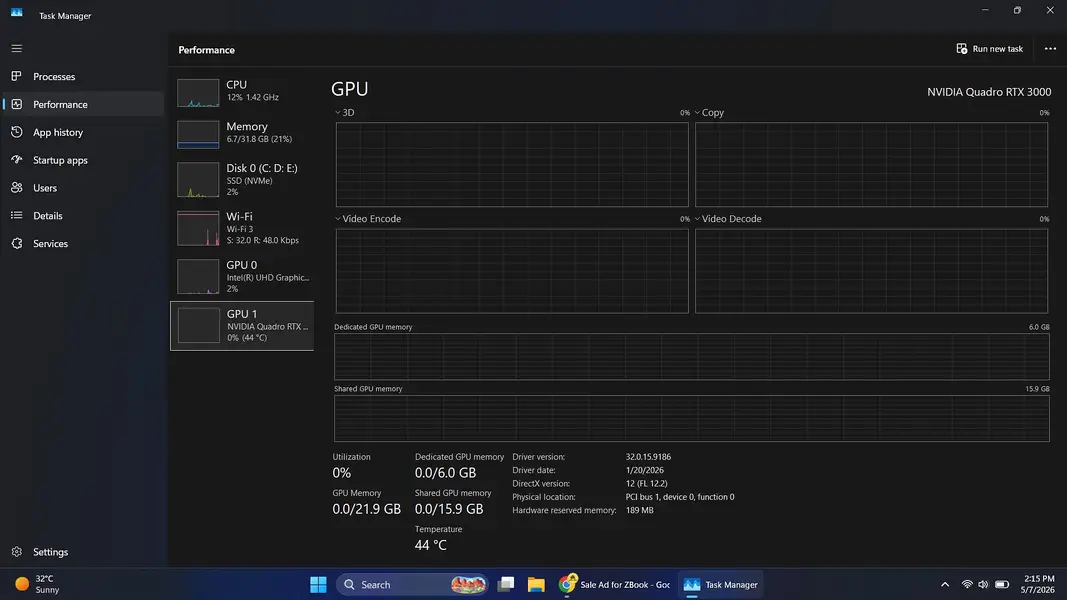Click the NVIDIA Quadro RTX 3000 heading
Viewport: 1067px width, 600px height.
[989, 92]
